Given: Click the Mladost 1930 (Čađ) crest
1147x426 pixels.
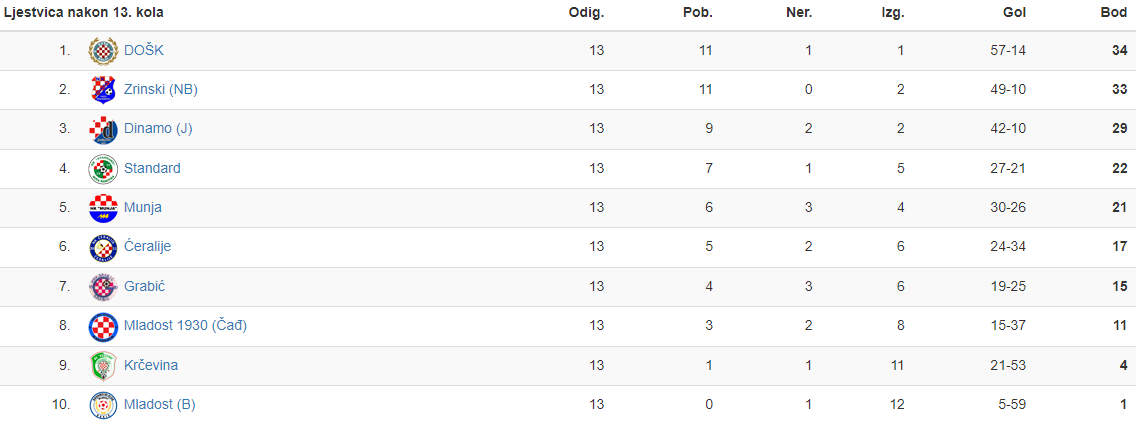Looking at the screenshot, I should coord(103,327).
